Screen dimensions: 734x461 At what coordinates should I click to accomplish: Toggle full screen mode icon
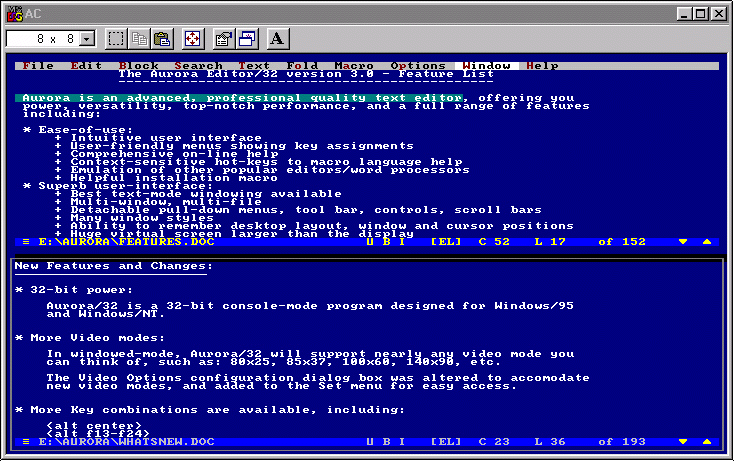click(x=192, y=39)
